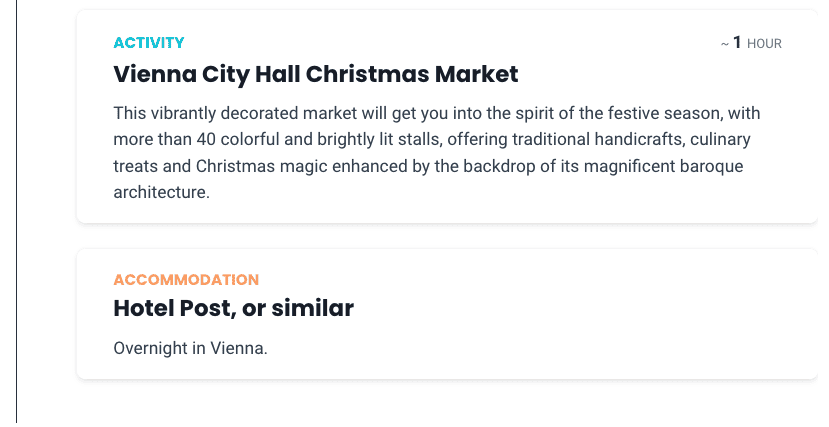Click the white gap between both cards

click(x=447, y=236)
